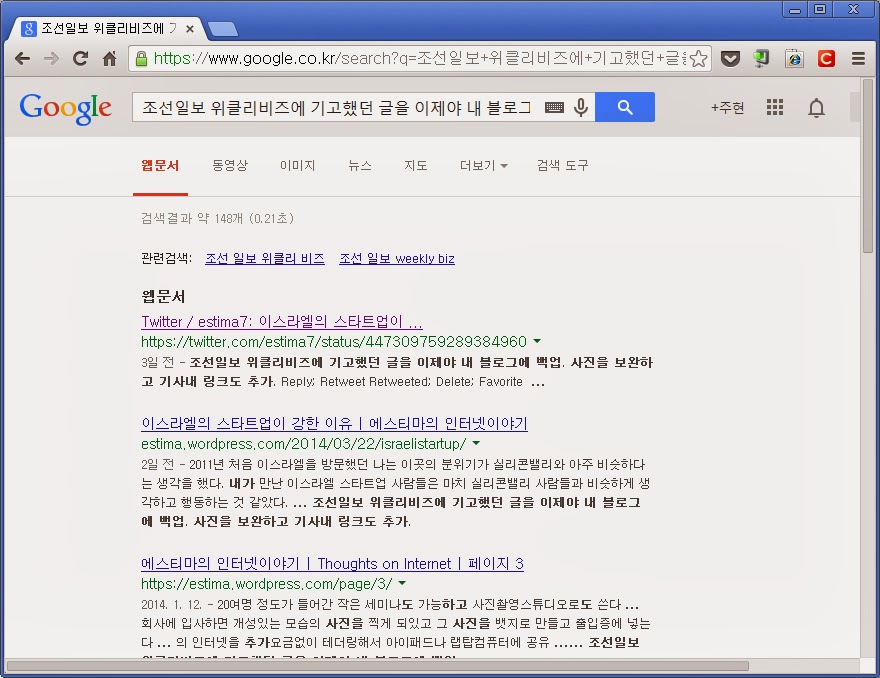880x678 pixels.
Task: Bookmark this page with the star icon
Action: pyautogui.click(x=698, y=58)
